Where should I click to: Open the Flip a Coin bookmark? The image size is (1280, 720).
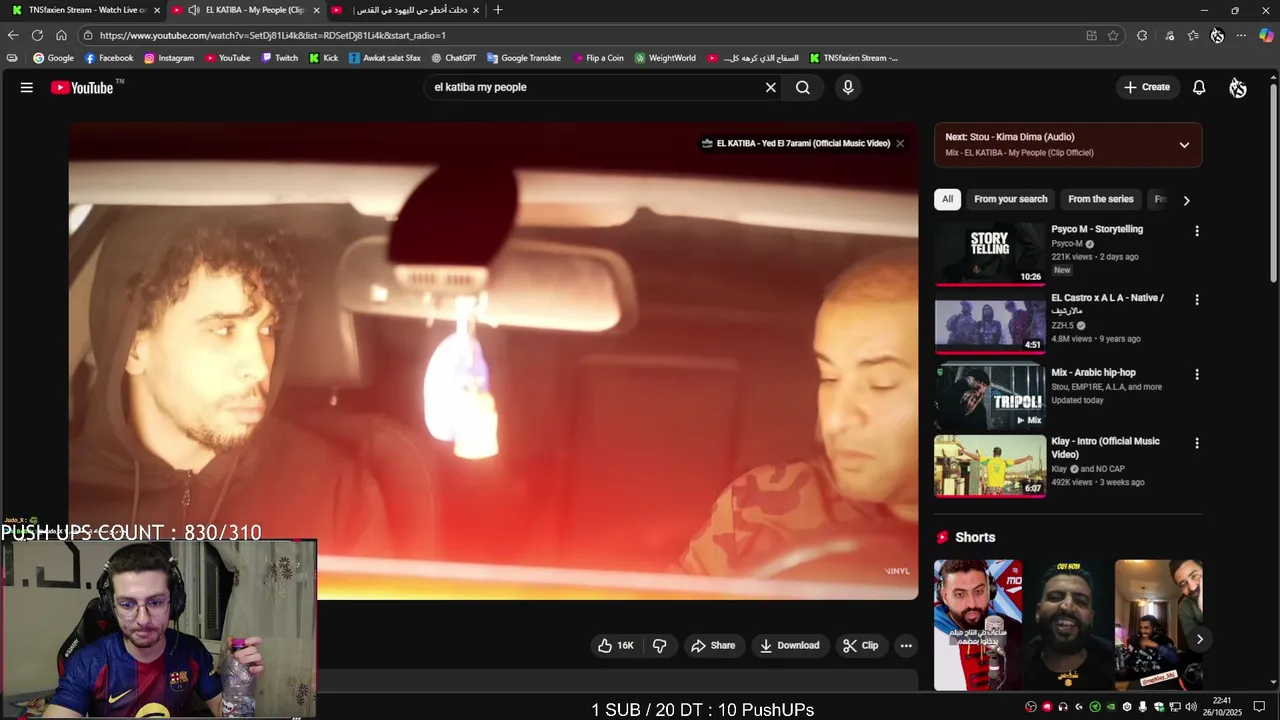click(598, 58)
